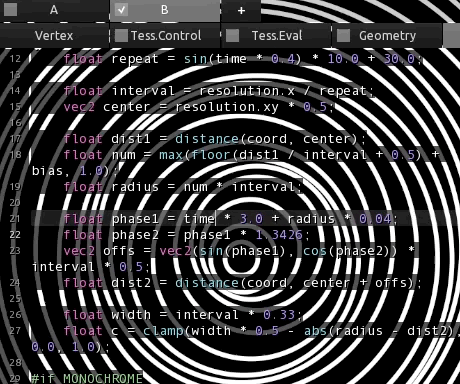Switch to buffer tab A
The height and width of the screenshot is (384, 460).
[x=54, y=10]
